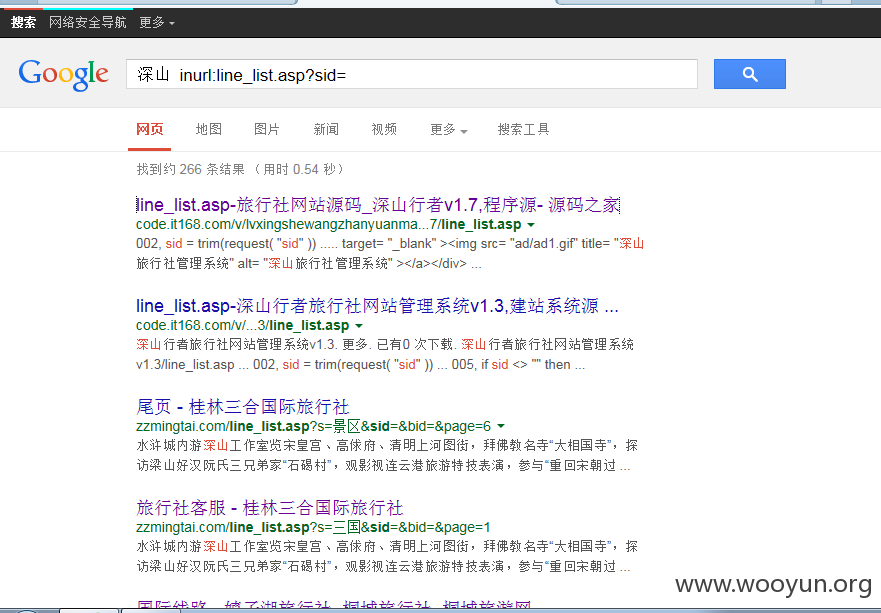This screenshot has width=881, height=613.
Task: Click the green URL code.it168.com lvxingshewangzhanyuanma
Action: point(329,224)
